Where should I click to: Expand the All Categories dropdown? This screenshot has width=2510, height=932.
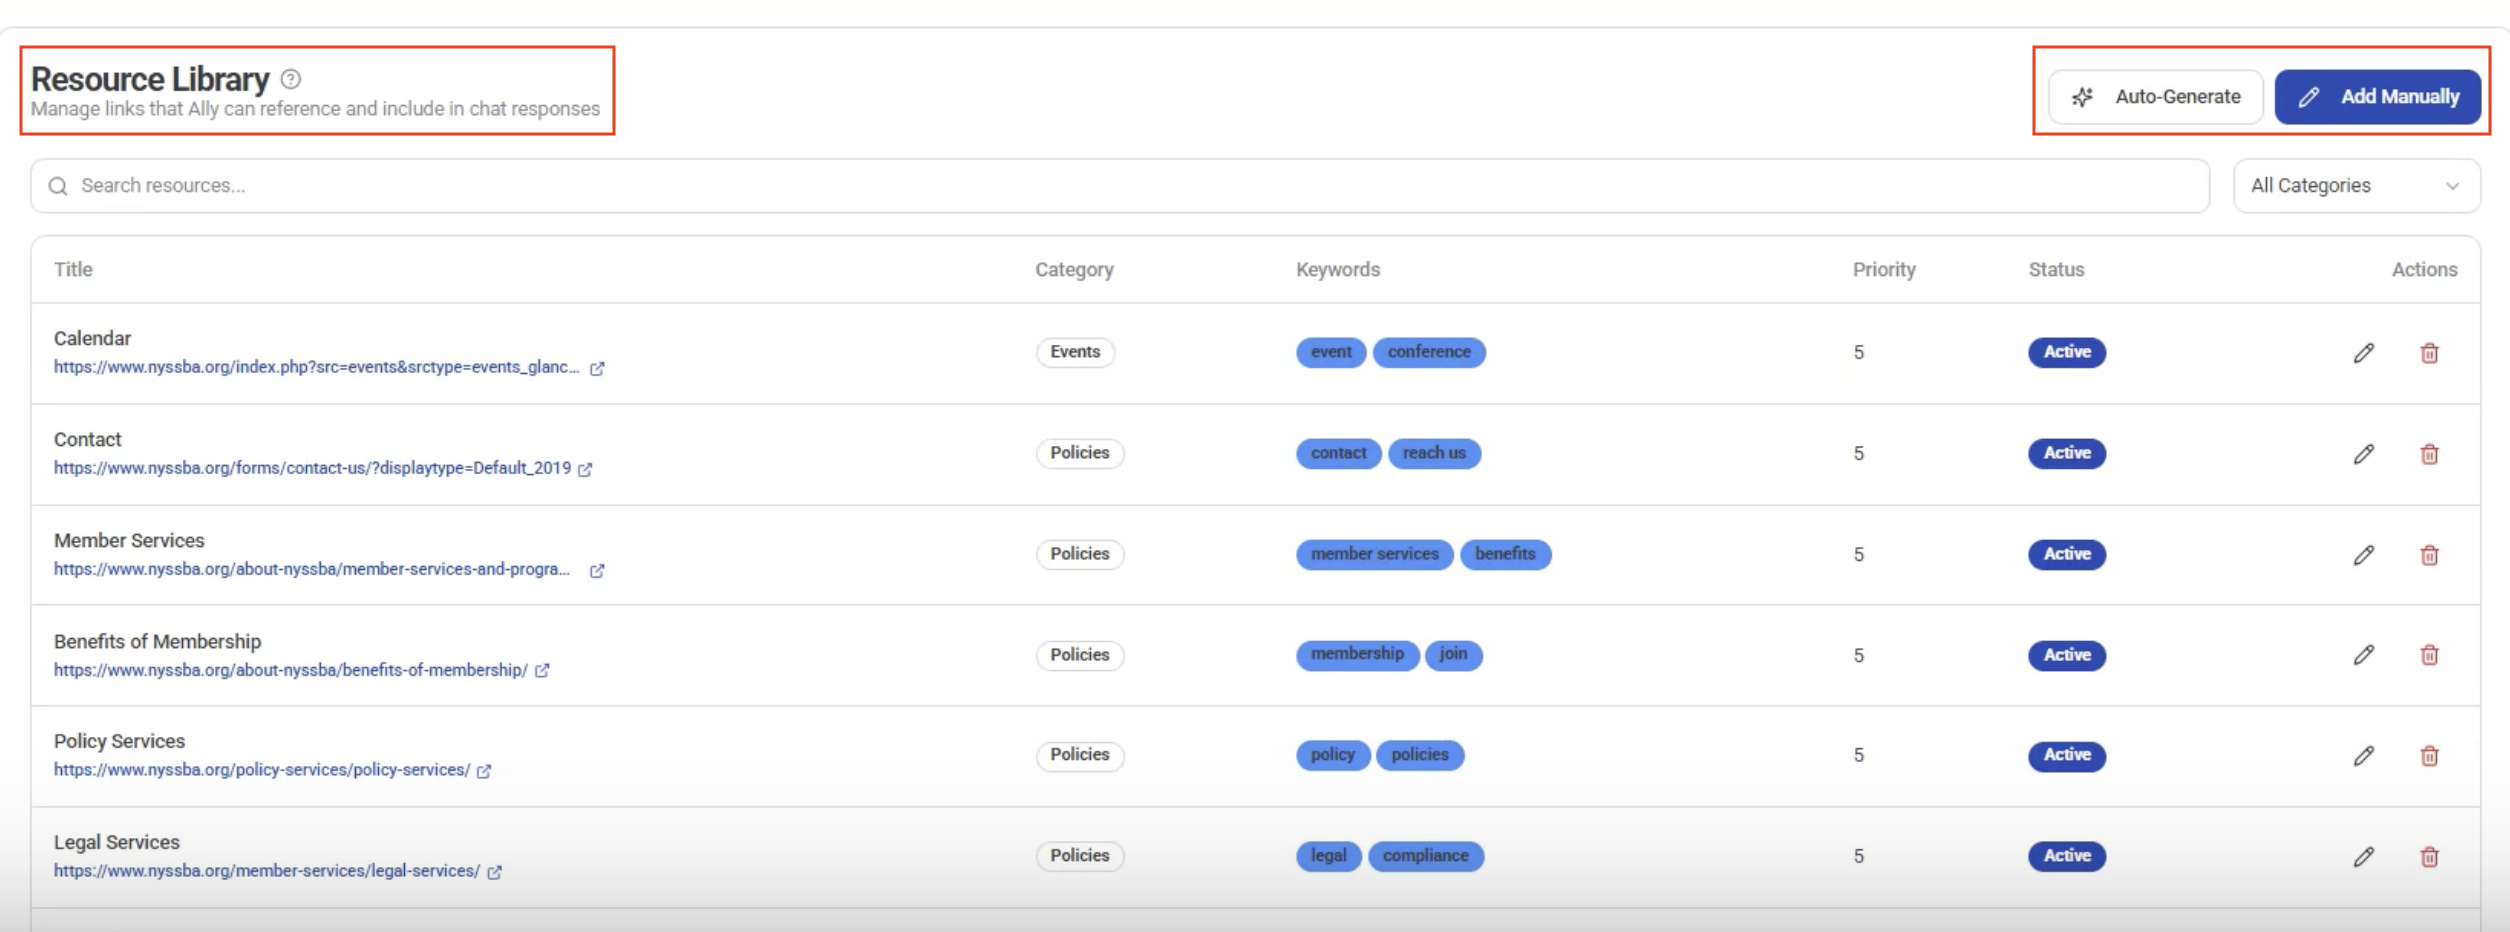click(x=2355, y=186)
